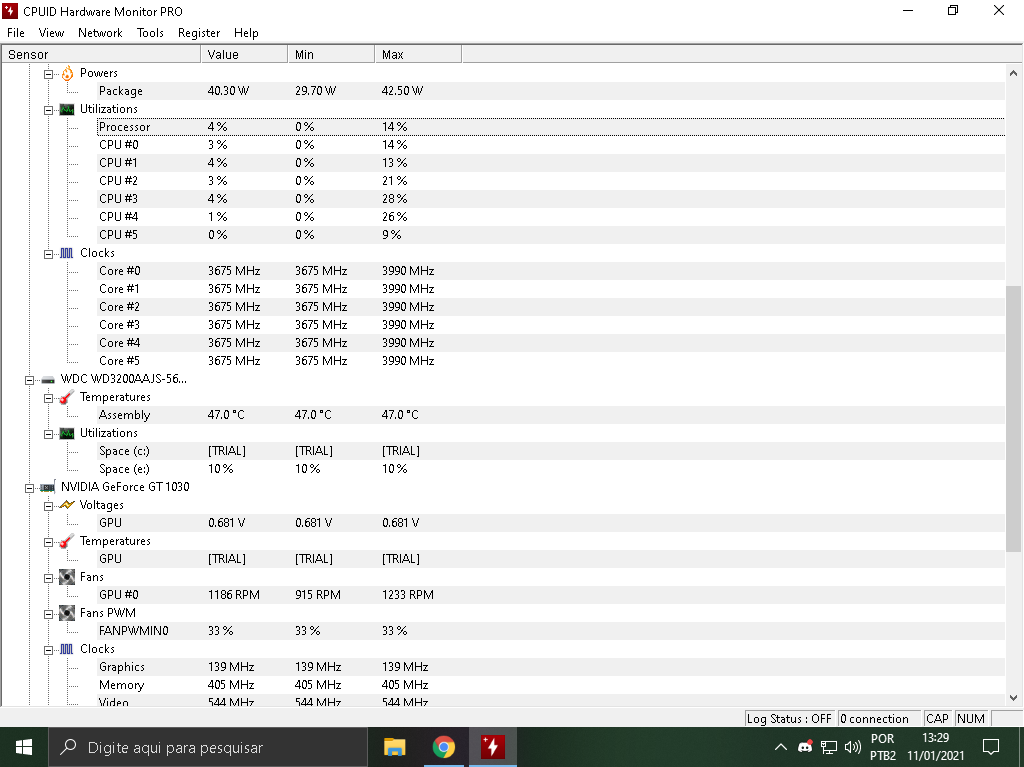Click the CPU Clocks waveform icon

click(67, 253)
